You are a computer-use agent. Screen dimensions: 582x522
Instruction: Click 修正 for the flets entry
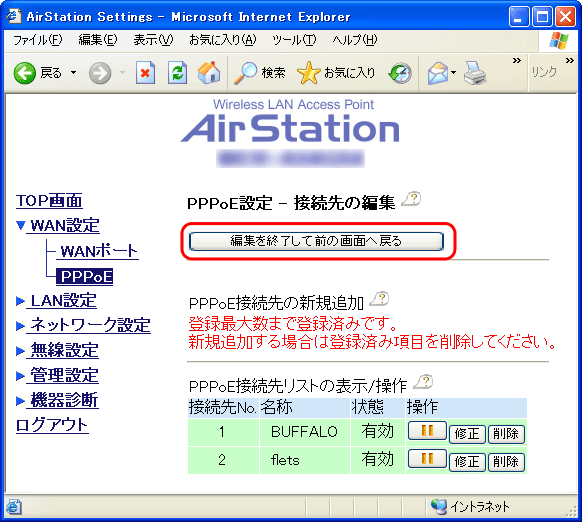tap(467, 462)
